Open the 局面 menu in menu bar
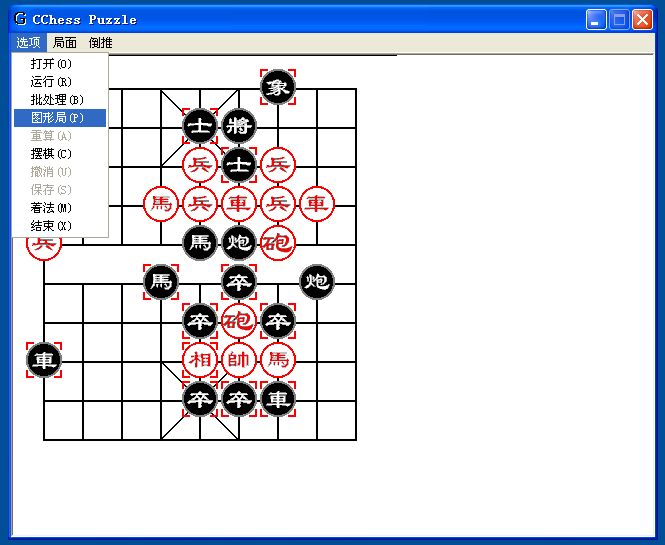The image size is (665, 545). 64,43
